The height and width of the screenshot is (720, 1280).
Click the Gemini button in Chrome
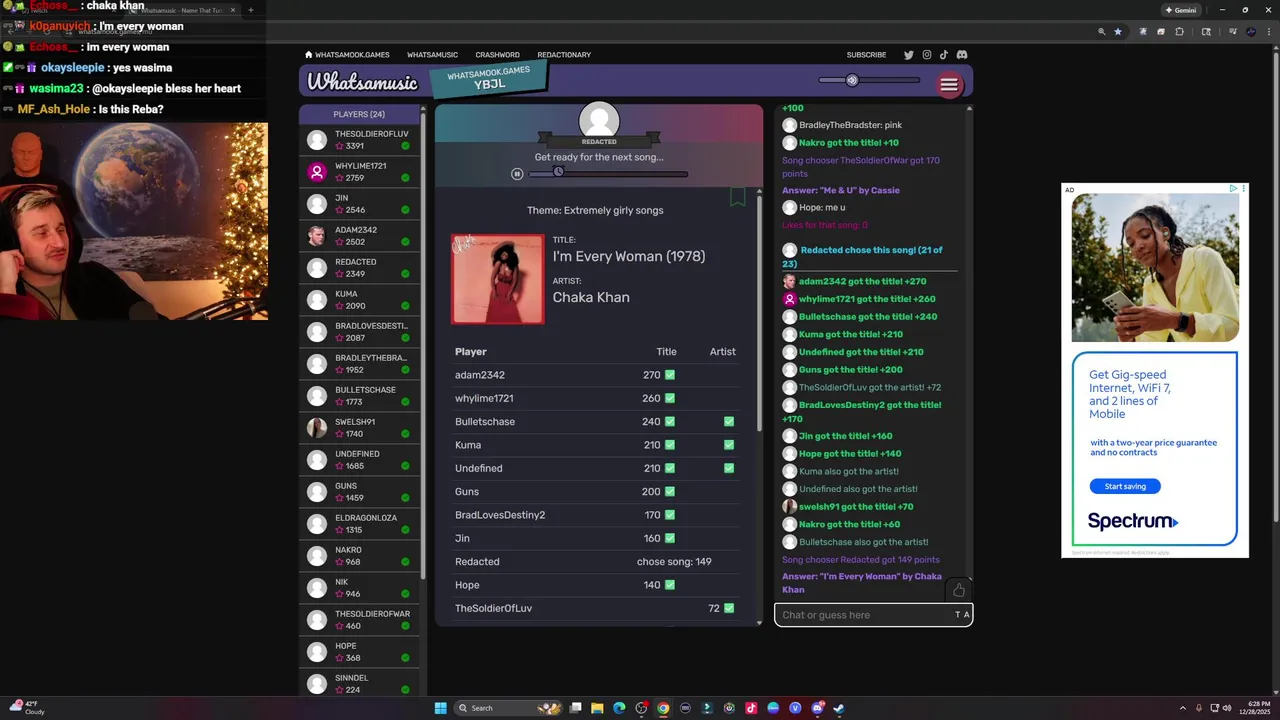tap(1180, 10)
